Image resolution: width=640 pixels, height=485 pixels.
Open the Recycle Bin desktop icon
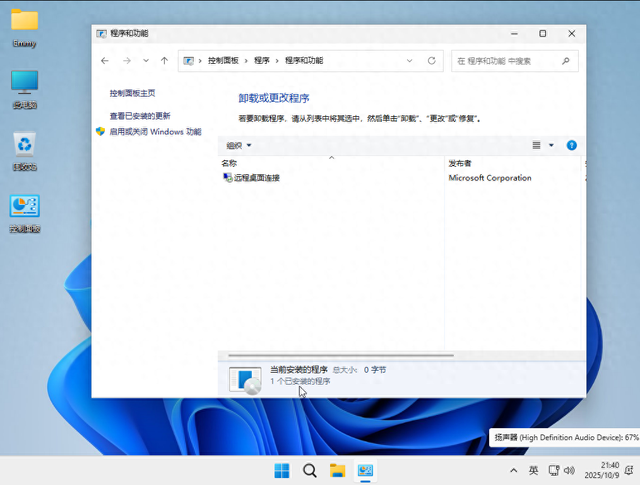pyautogui.click(x=24, y=145)
